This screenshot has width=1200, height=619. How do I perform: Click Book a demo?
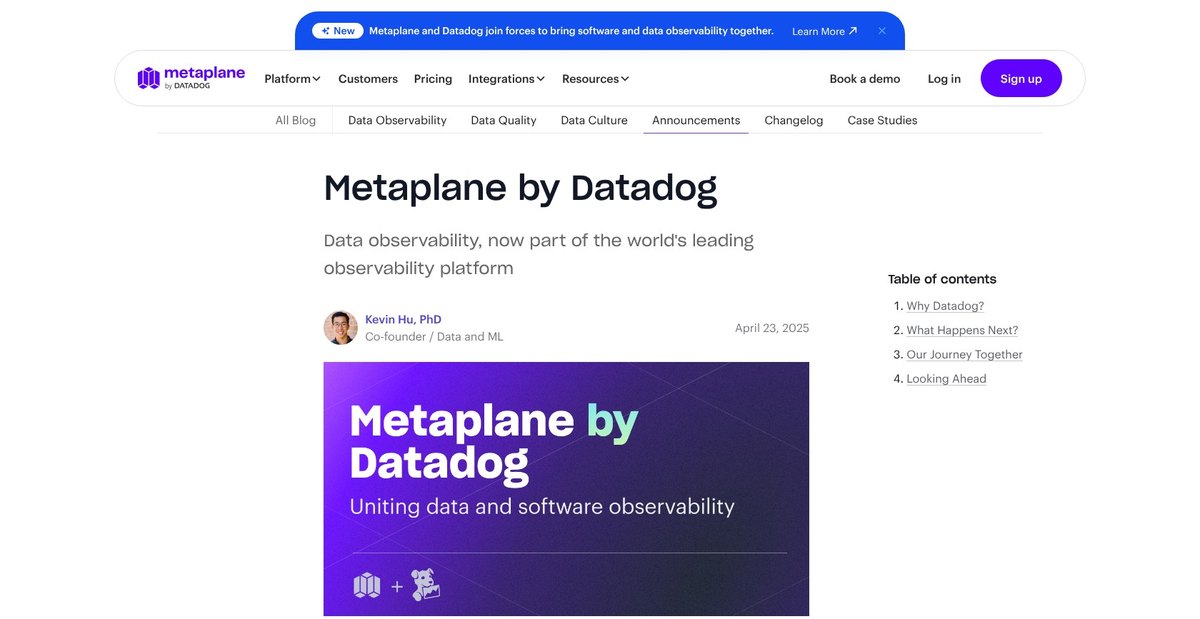(x=865, y=79)
